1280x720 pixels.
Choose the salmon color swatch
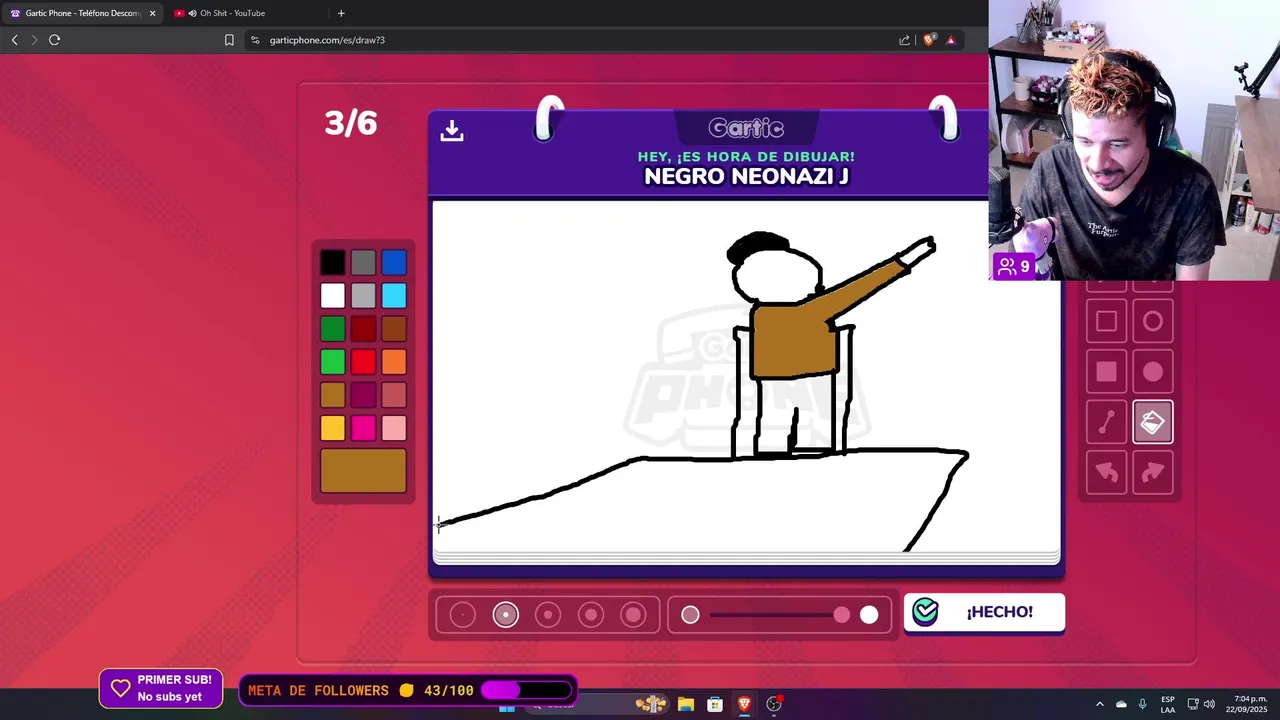394,395
